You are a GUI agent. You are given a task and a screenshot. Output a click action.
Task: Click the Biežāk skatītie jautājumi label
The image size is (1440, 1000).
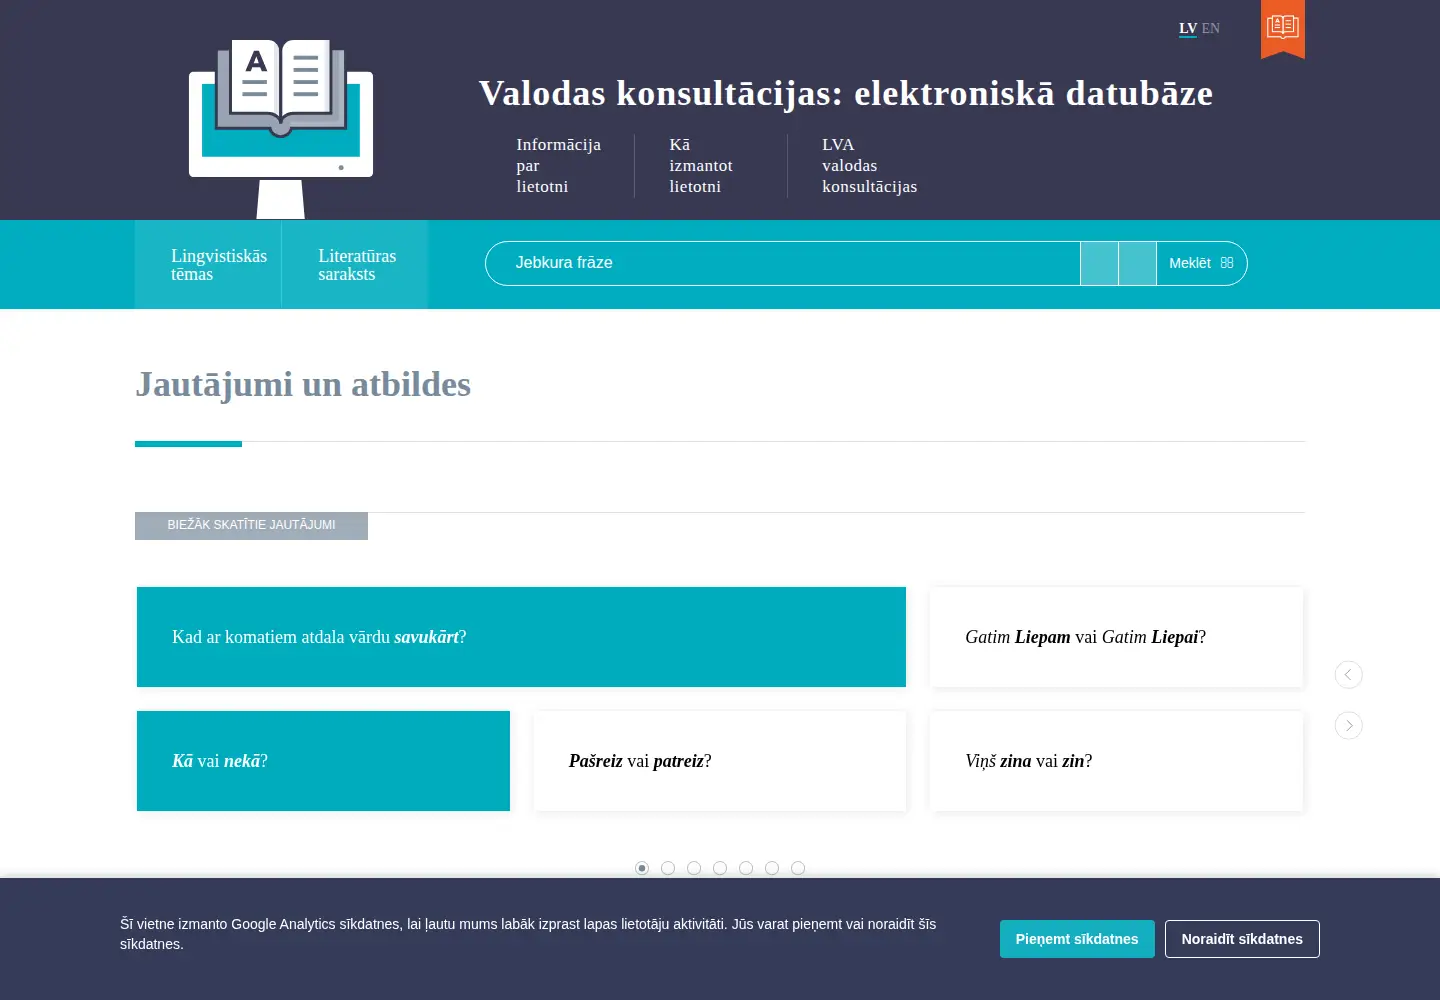pos(251,525)
